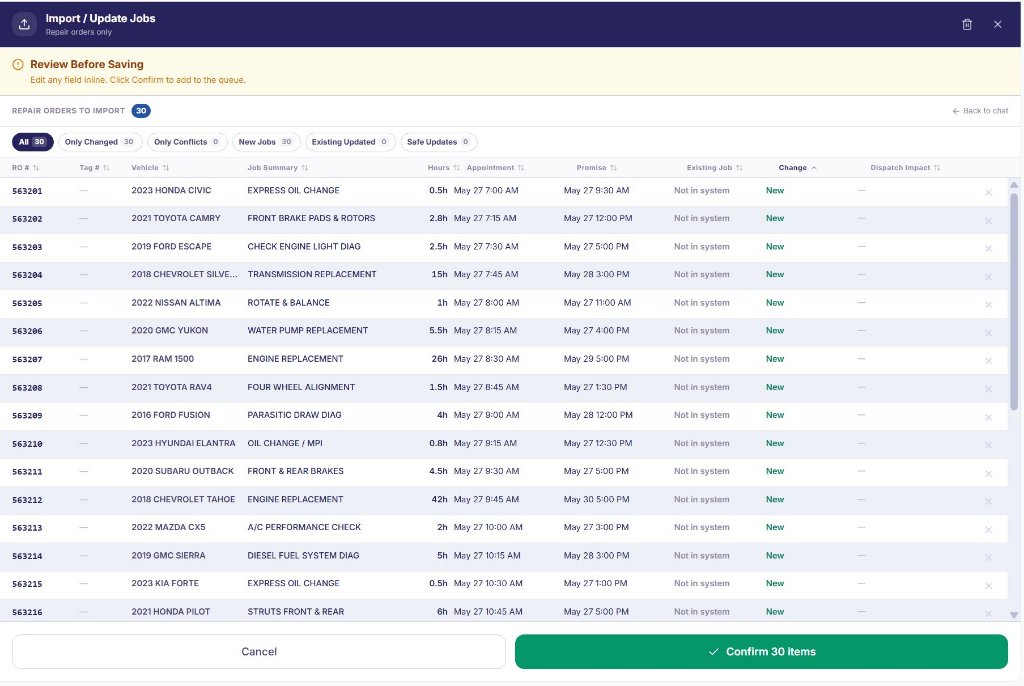Image resolution: width=1024 pixels, height=686 pixels.
Task: Click RO number 563201
Action: (27, 191)
